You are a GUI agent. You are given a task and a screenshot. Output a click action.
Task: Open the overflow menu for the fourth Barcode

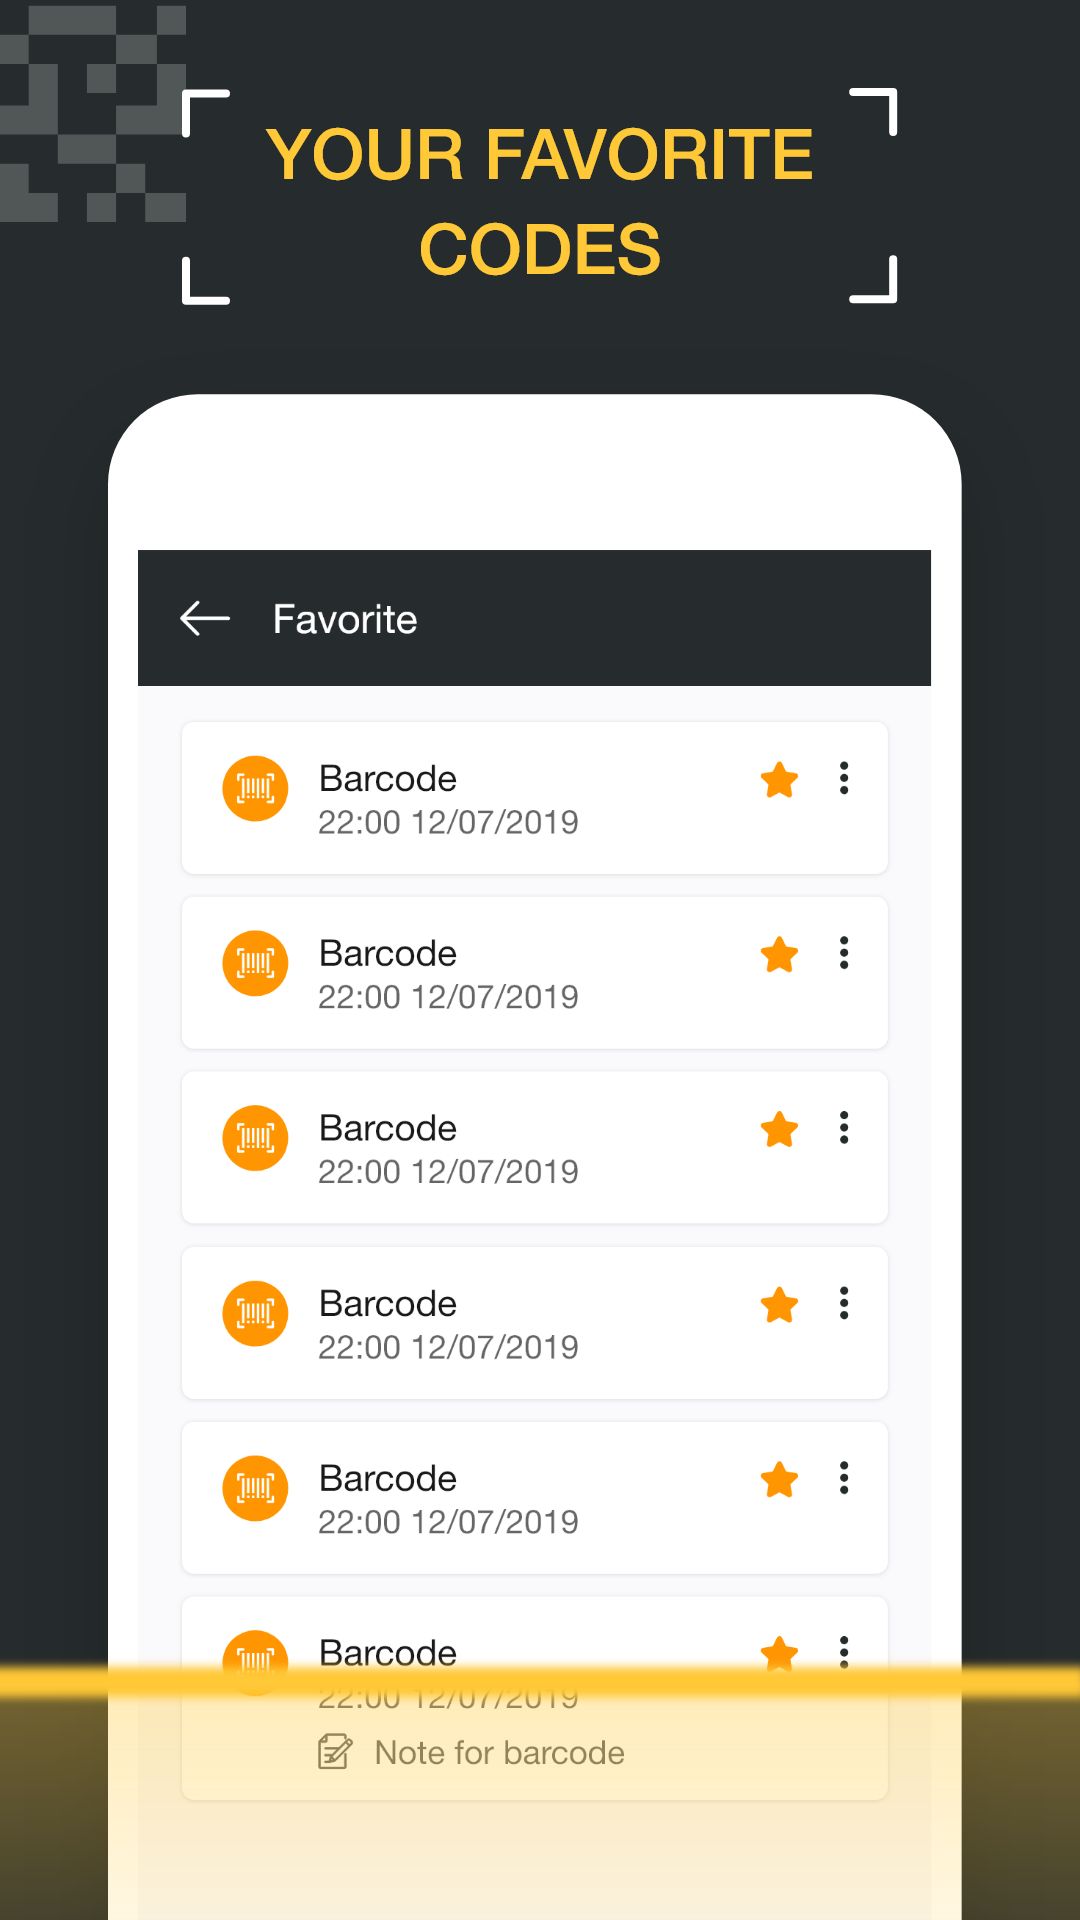(x=844, y=1303)
